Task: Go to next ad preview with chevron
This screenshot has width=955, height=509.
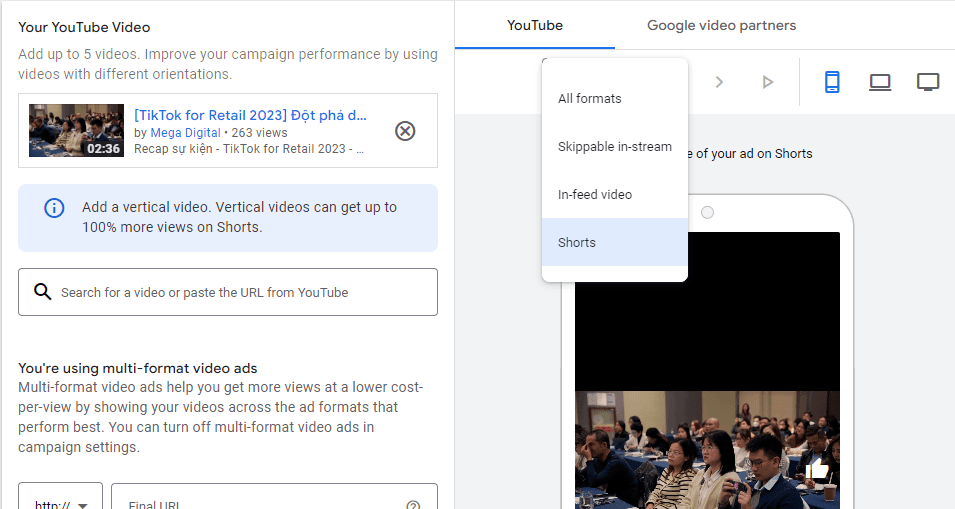Action: pos(719,82)
